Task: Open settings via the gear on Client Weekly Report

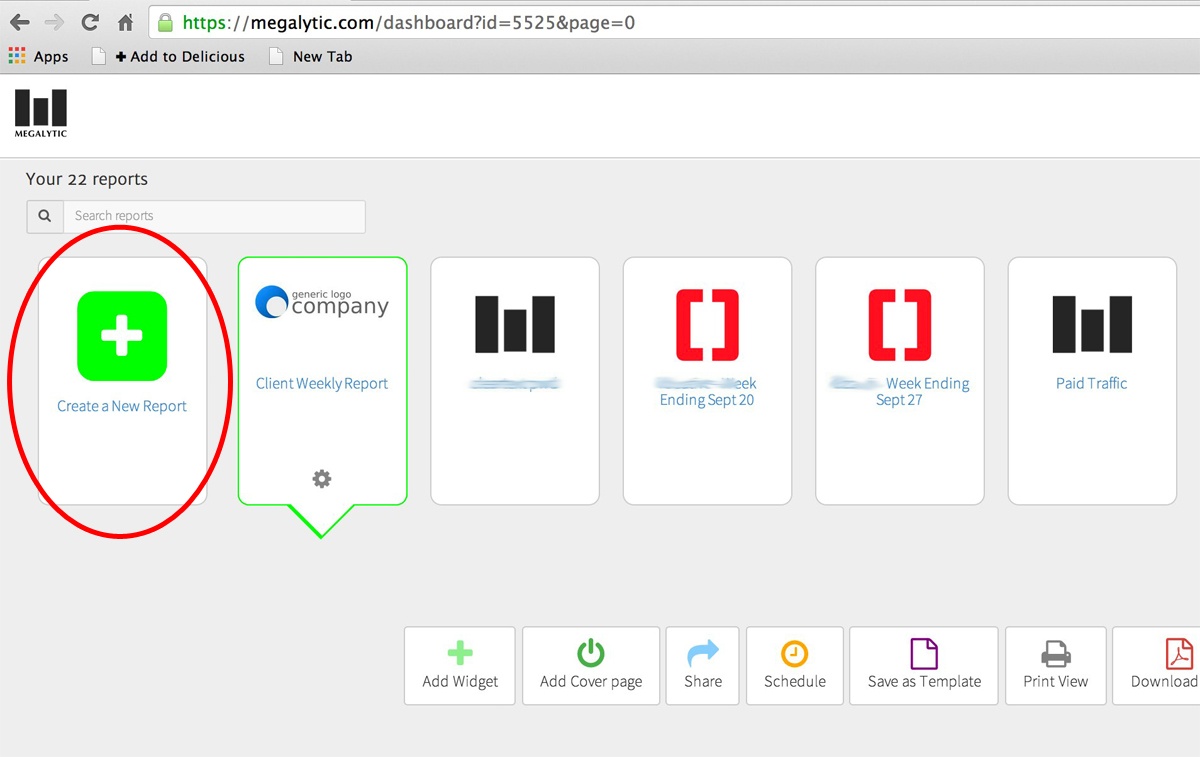Action: [x=321, y=479]
